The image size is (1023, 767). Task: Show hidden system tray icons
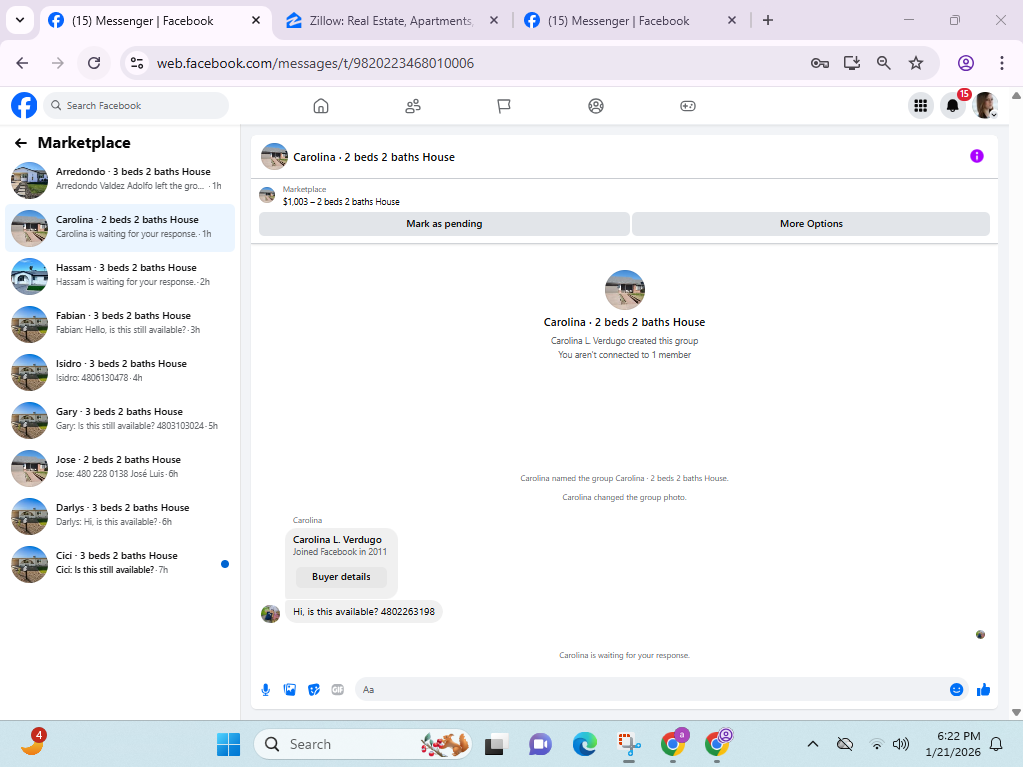point(812,744)
